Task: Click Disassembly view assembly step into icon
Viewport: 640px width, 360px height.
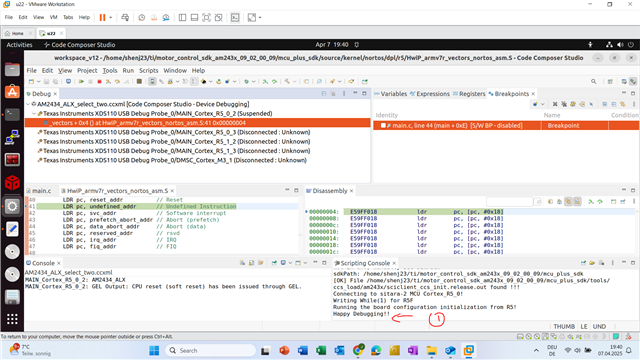Action: [591, 201]
